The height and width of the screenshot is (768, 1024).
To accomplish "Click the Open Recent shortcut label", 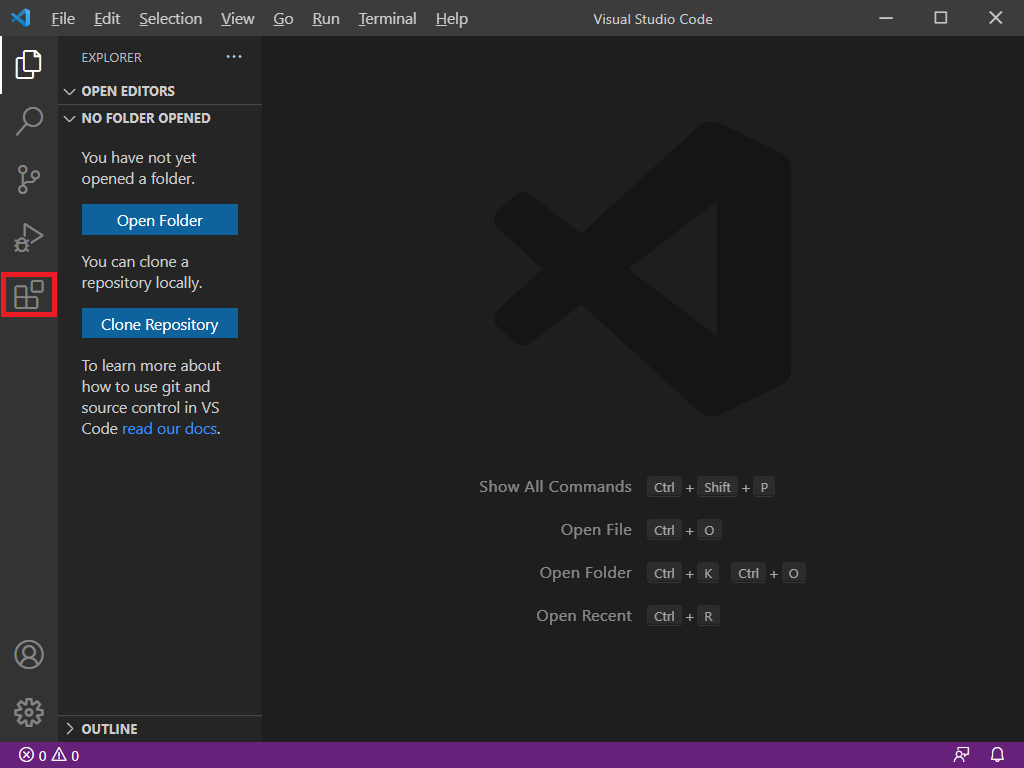I will point(584,616).
